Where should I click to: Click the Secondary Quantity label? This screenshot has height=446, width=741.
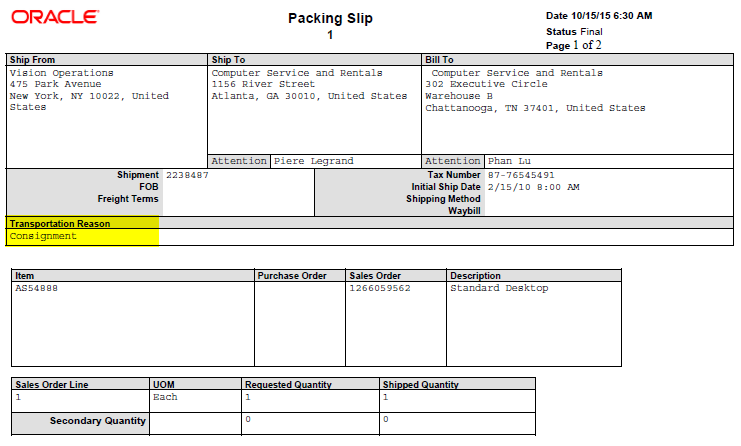(98, 421)
